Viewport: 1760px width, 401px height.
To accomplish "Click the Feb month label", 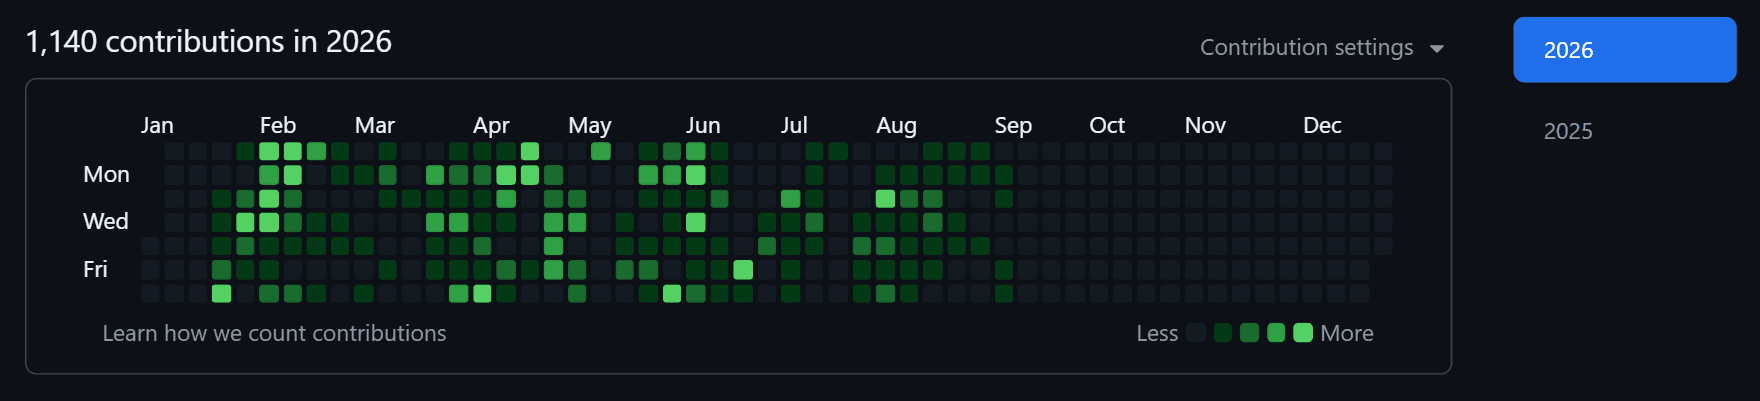I will (278, 125).
